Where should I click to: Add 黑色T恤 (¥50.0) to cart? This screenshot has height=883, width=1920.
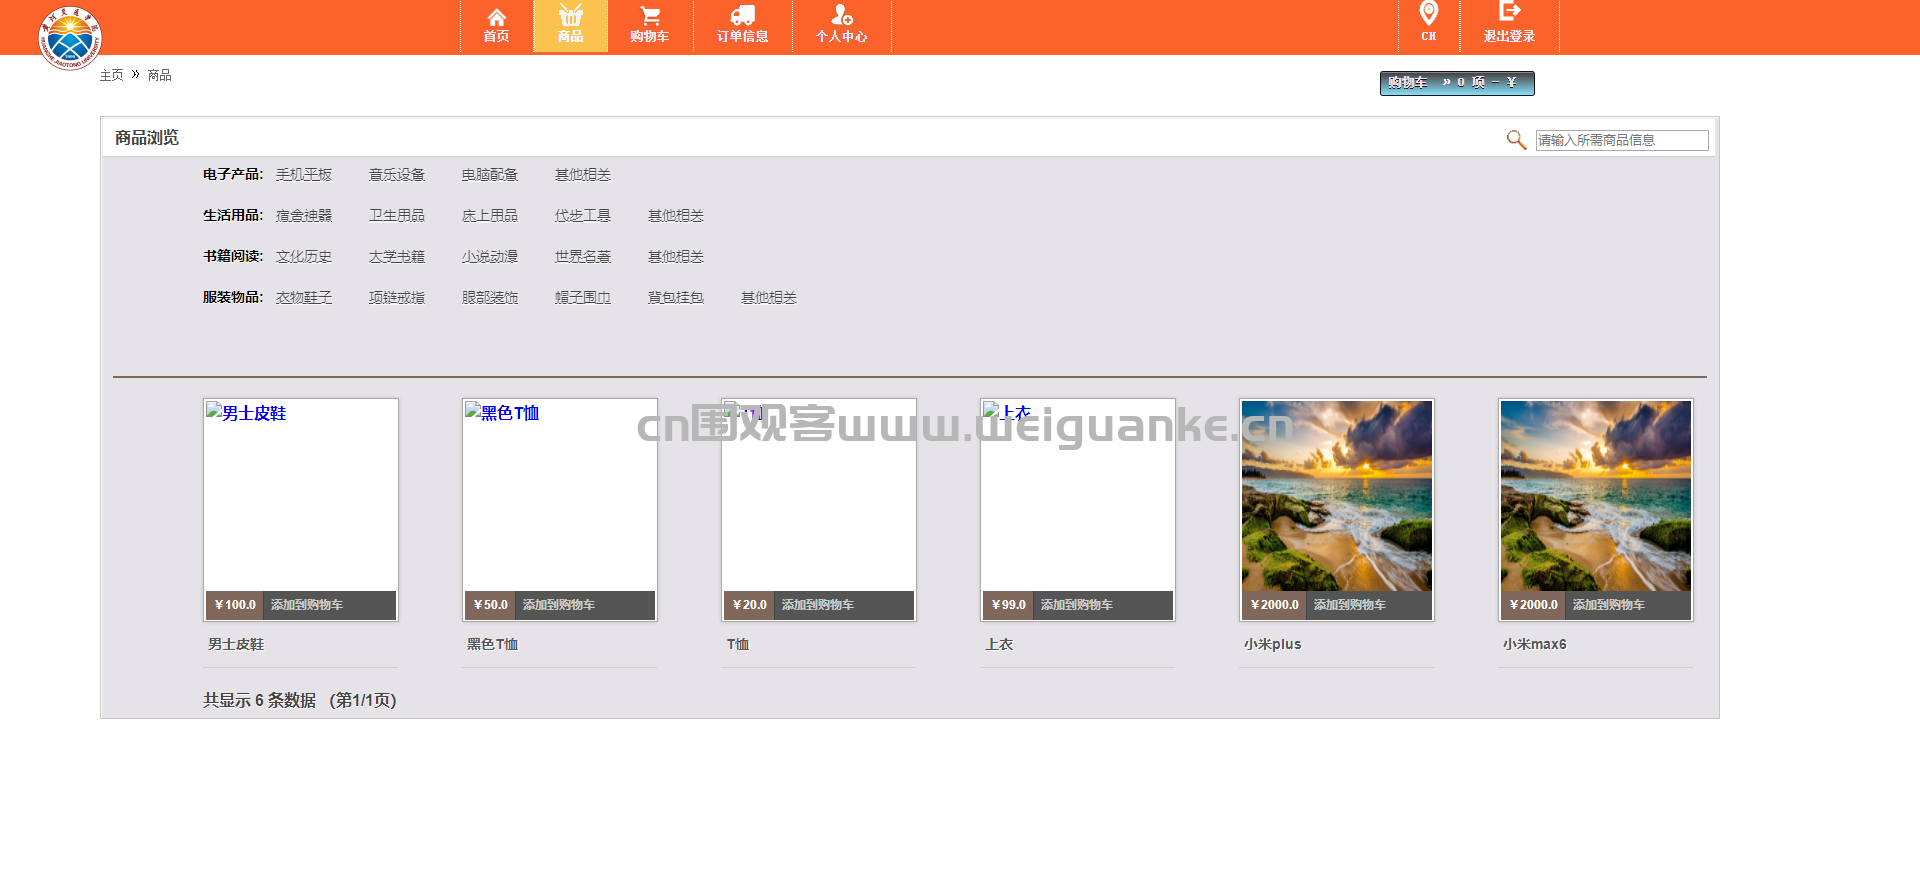click(559, 605)
